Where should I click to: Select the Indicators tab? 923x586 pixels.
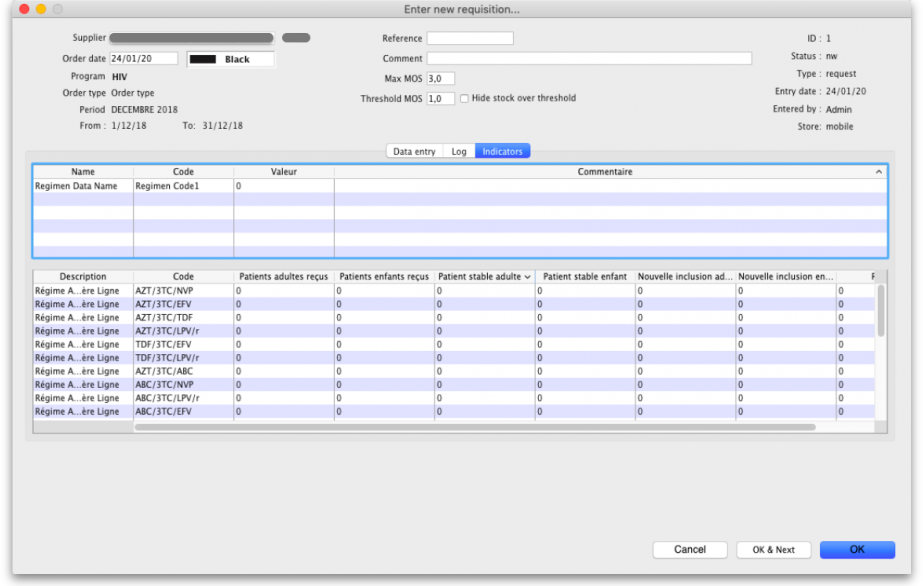502,151
